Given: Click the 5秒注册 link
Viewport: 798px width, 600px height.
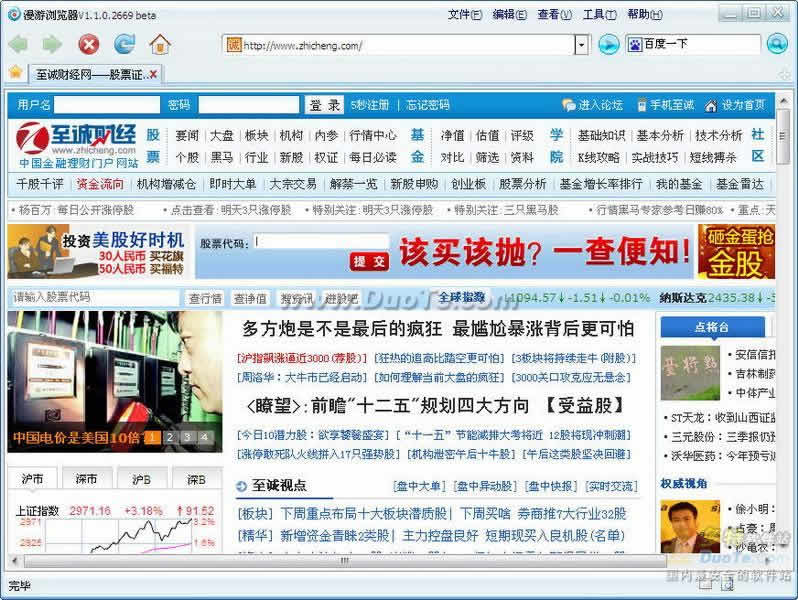Looking at the screenshot, I should [369, 105].
